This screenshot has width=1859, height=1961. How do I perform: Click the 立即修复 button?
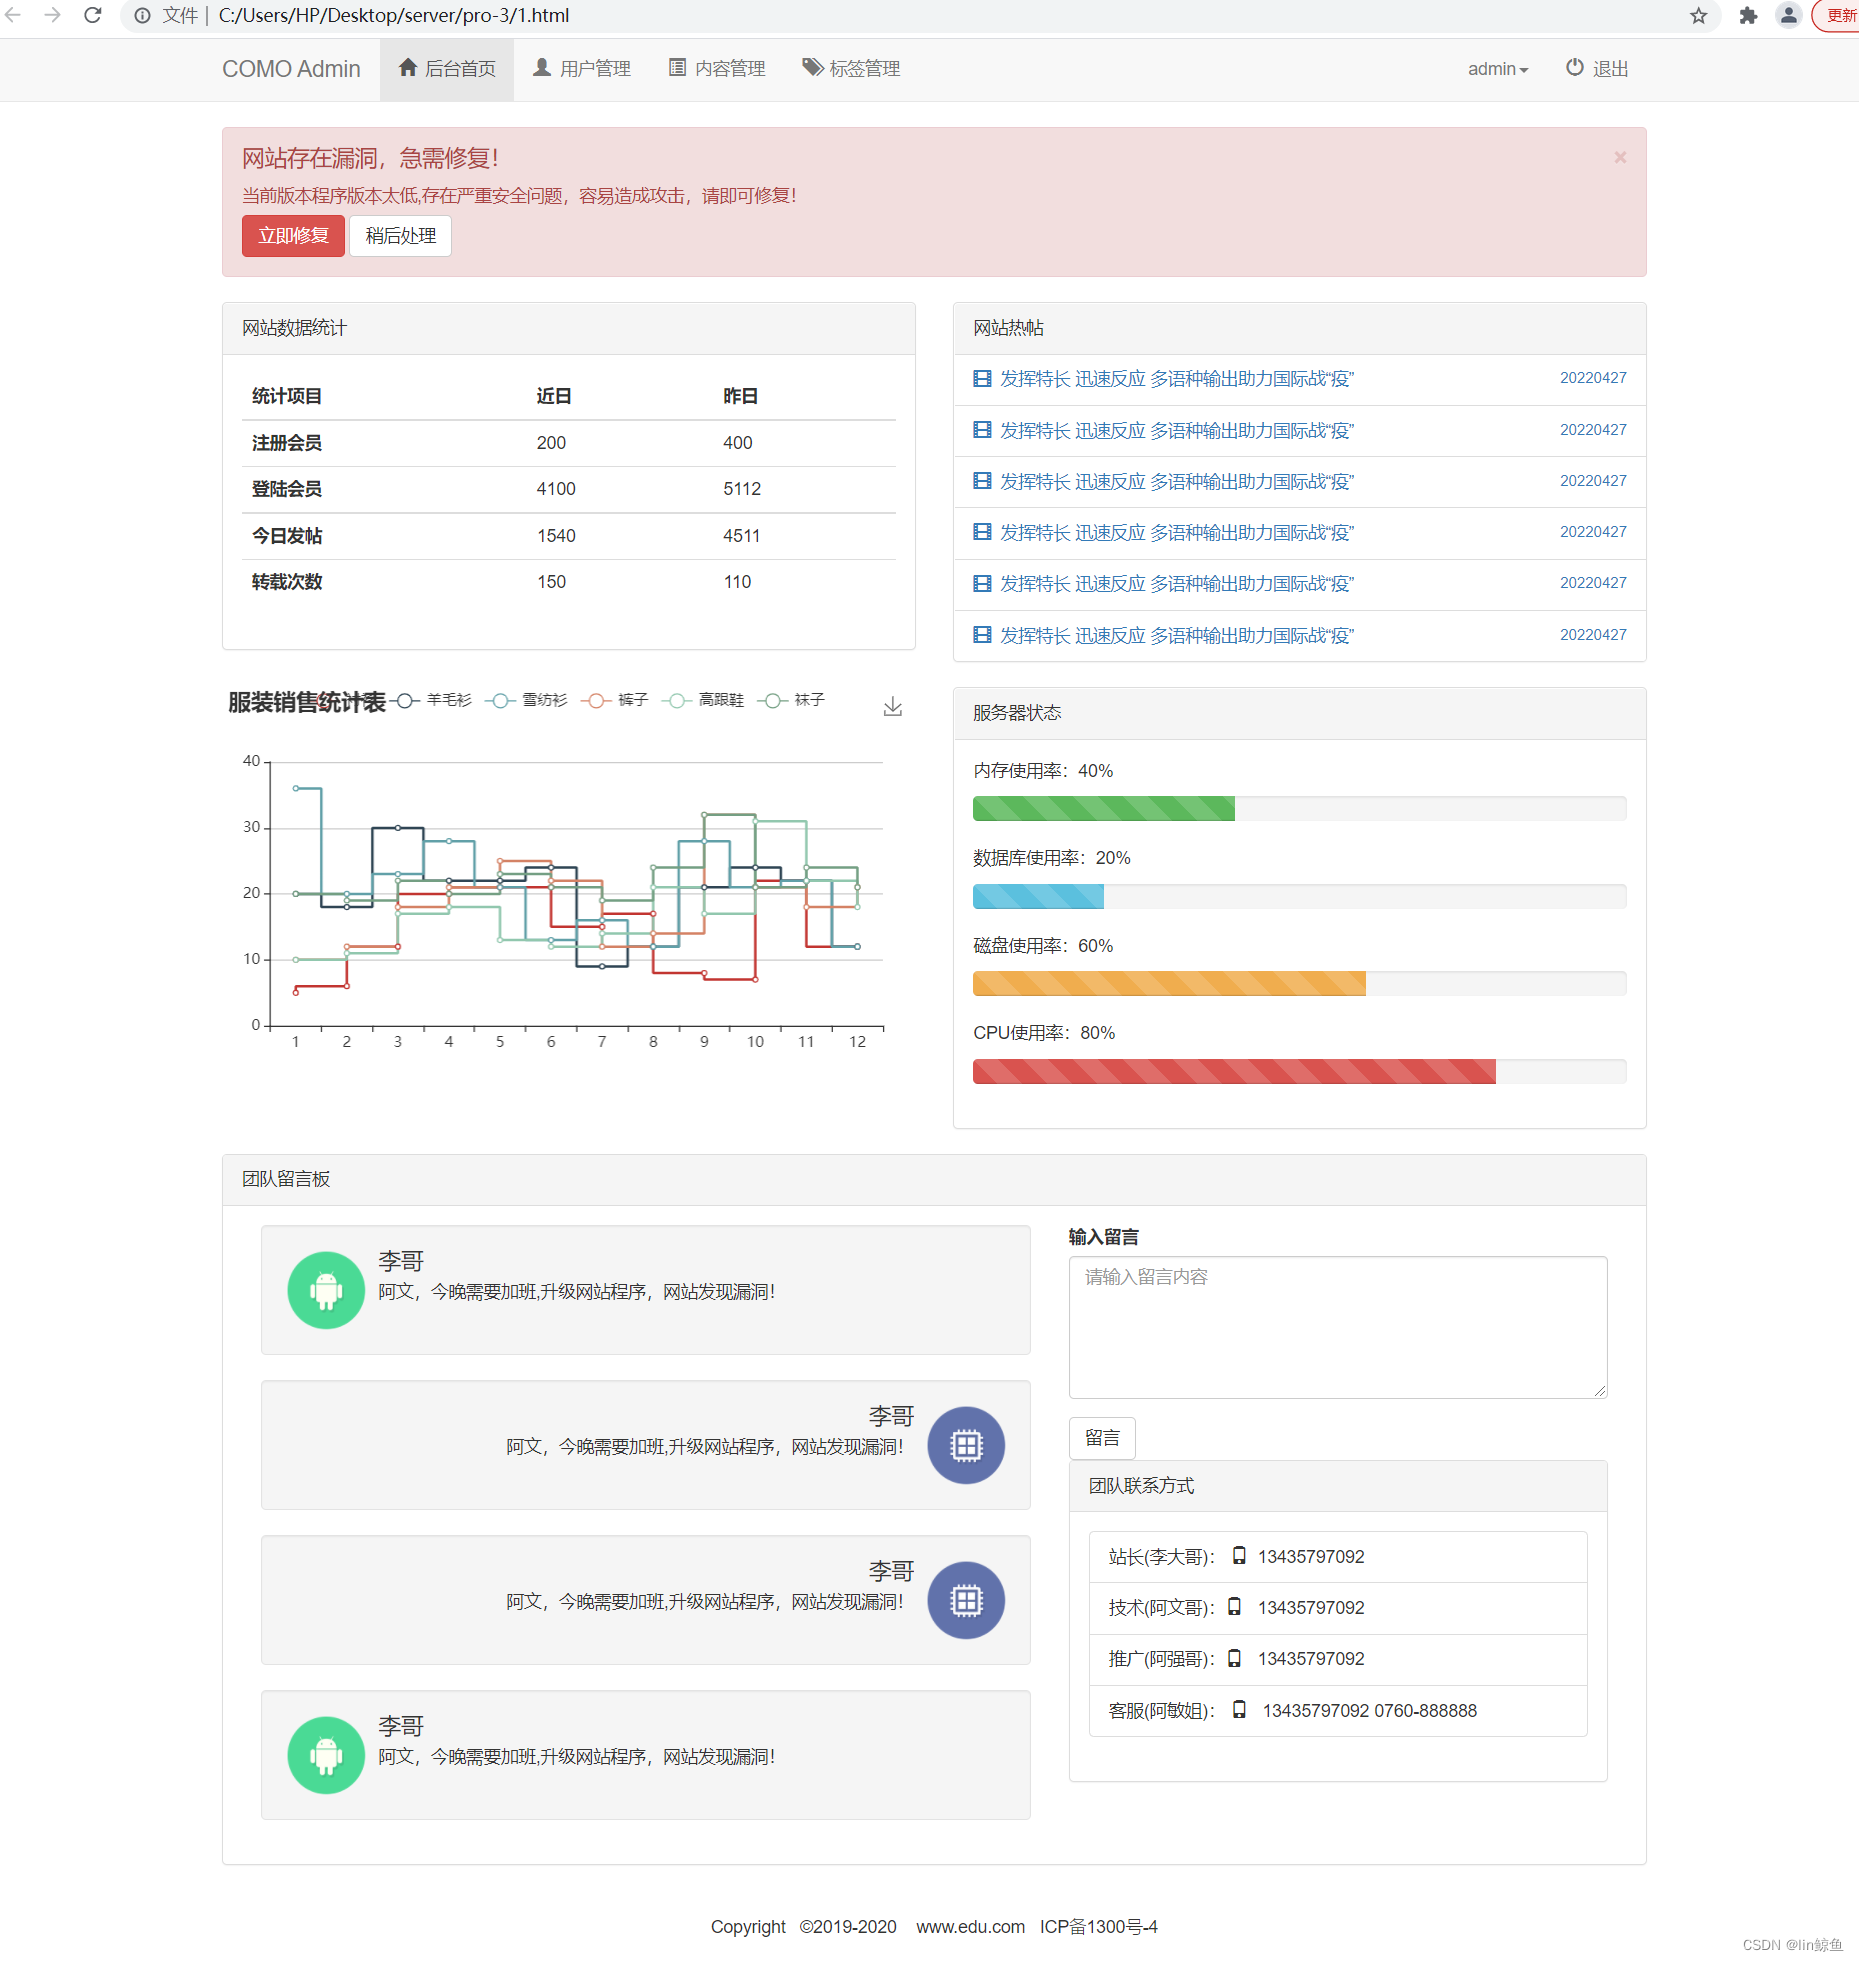(293, 236)
